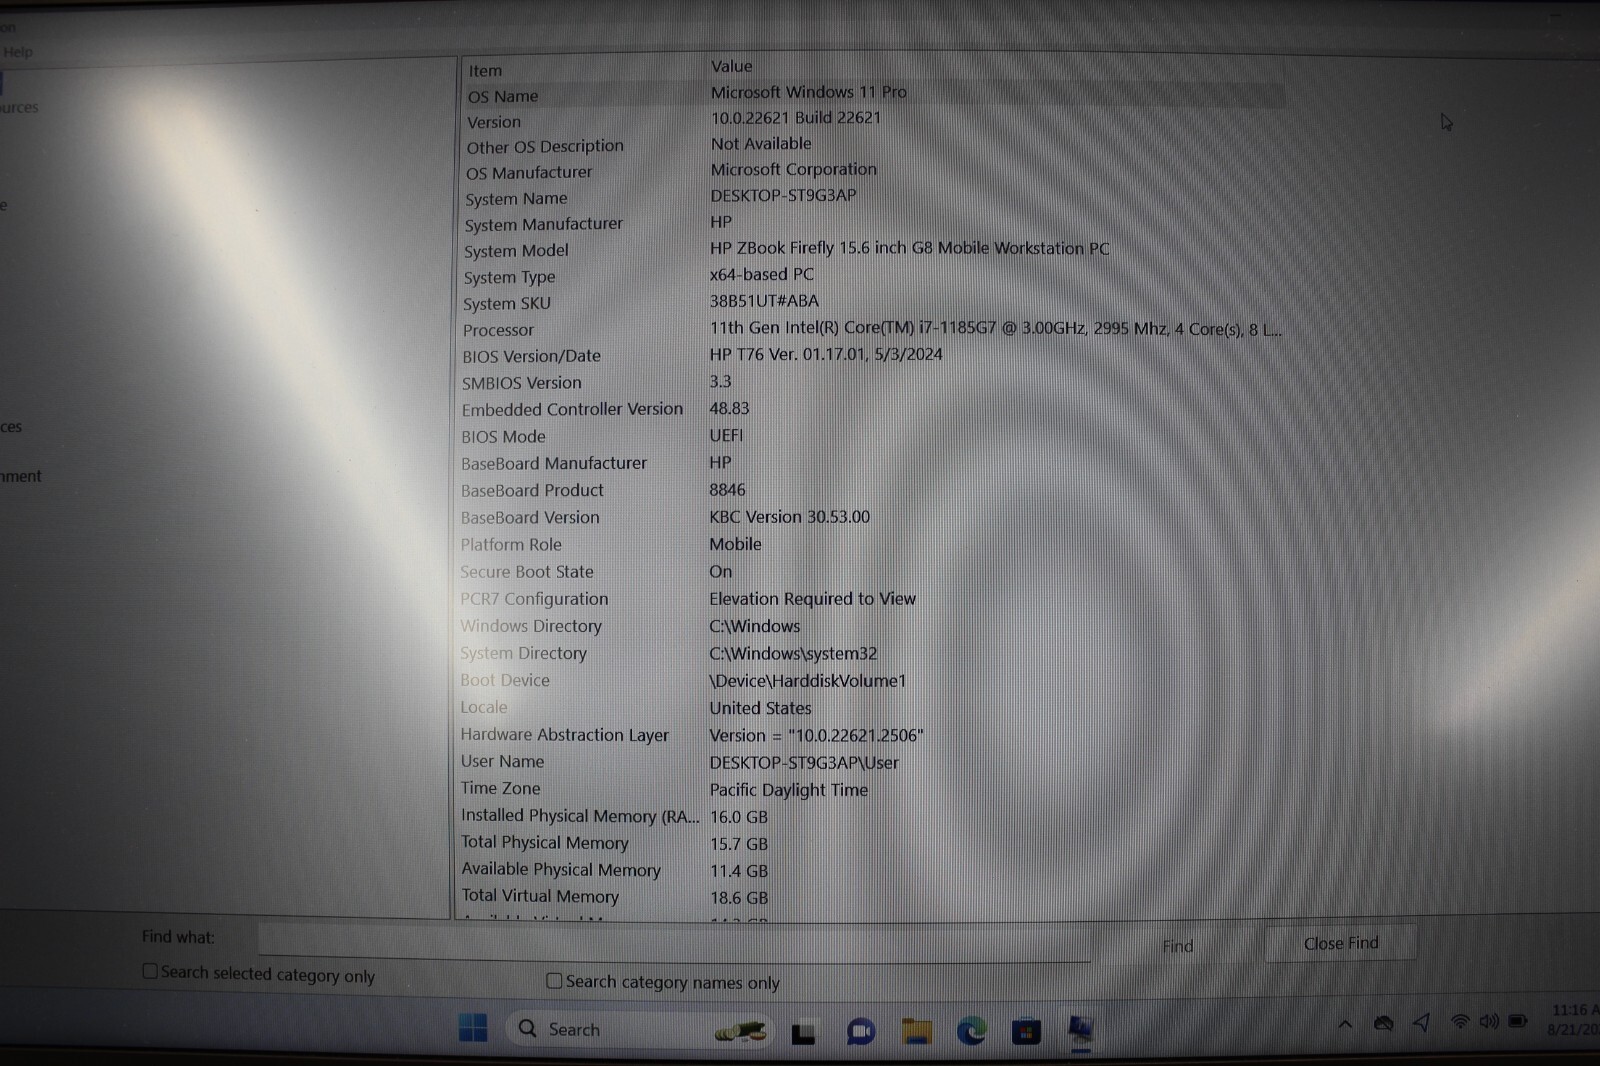This screenshot has height=1066, width=1600.
Task: Click the value Pacific Daylight Time
Action: (789, 790)
